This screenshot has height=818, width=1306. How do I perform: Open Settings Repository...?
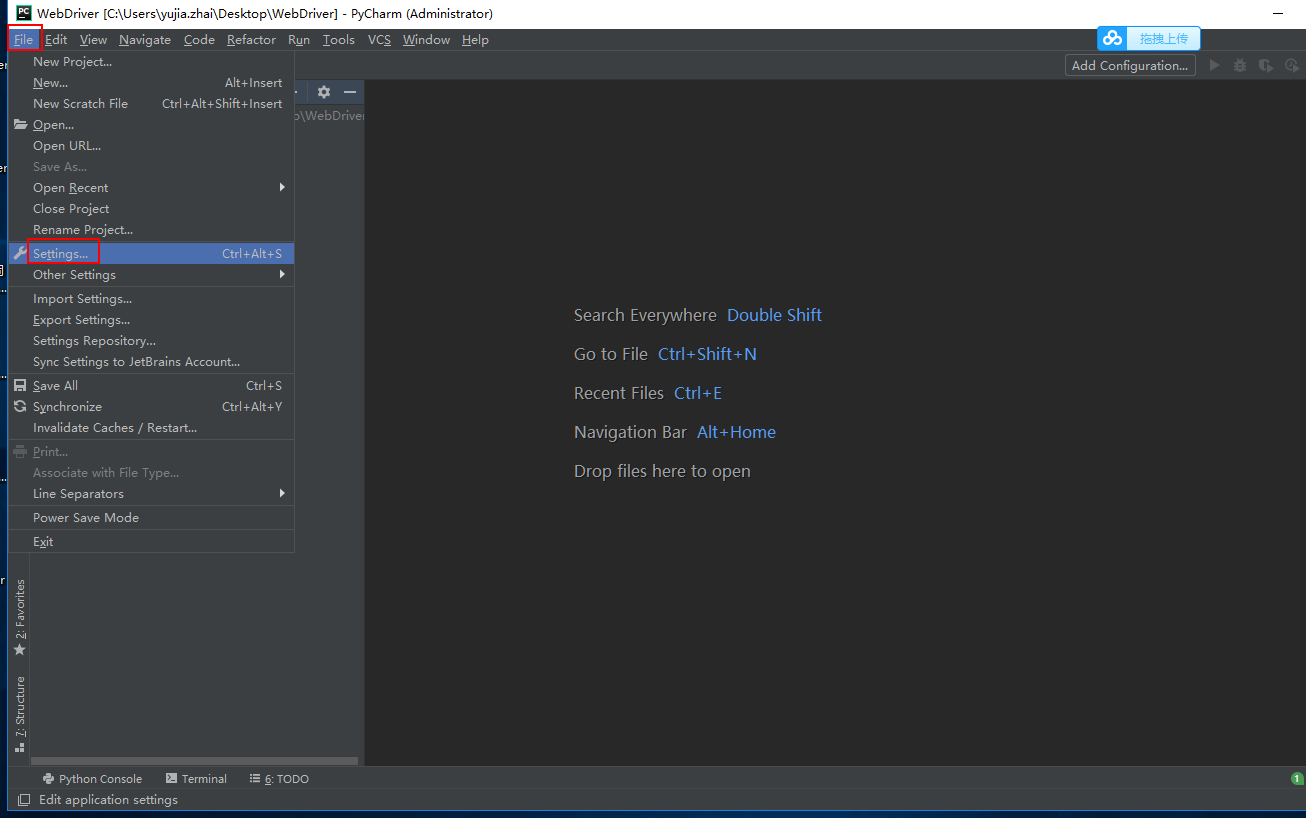(x=151, y=341)
